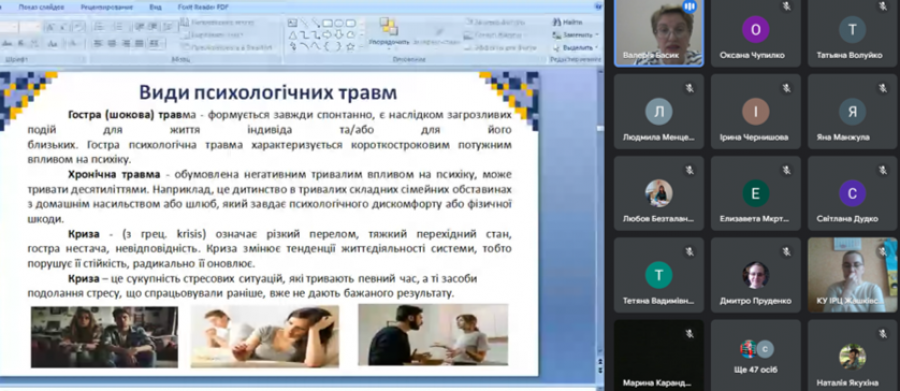The image size is (900, 391).
Task: Pick the five-point star shape
Action: point(350,47)
